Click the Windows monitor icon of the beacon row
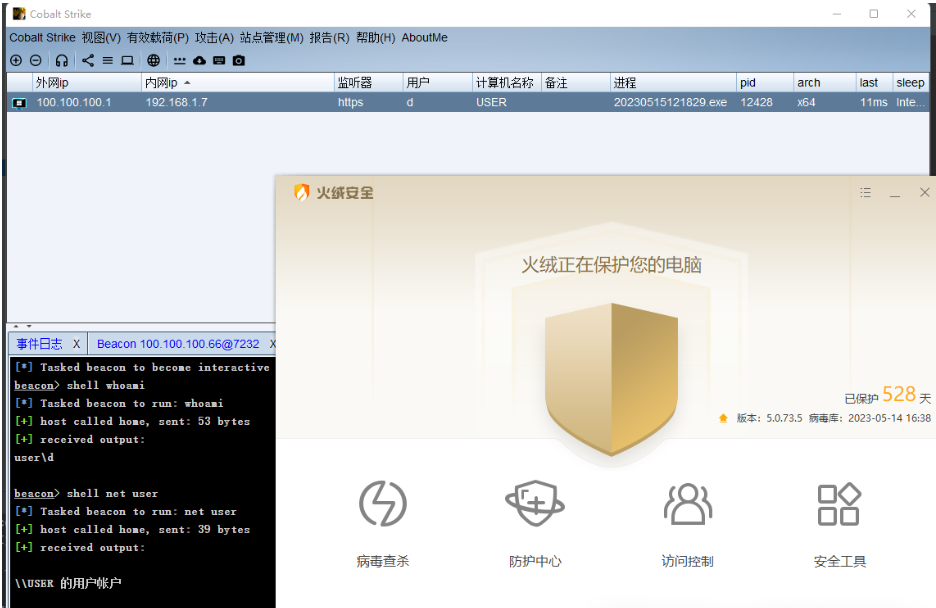The width and height of the screenshot is (936, 608). click(x=20, y=103)
